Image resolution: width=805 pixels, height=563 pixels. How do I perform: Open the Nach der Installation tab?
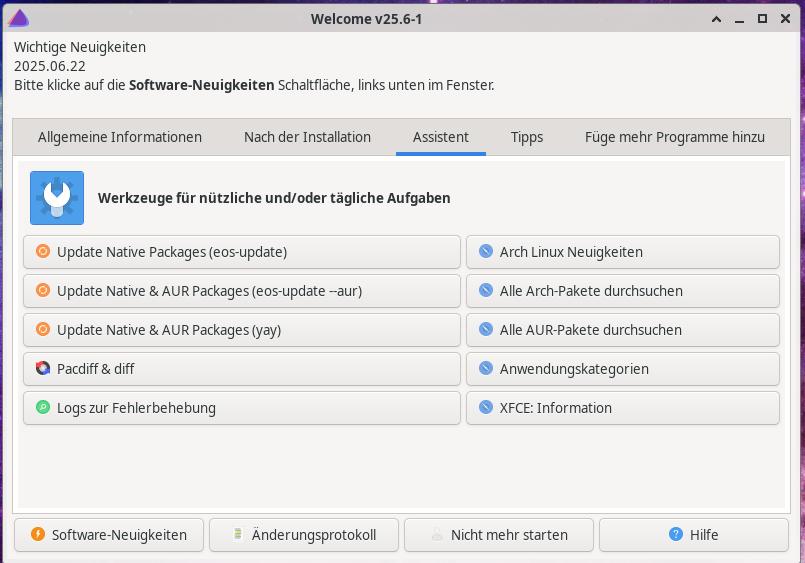(307, 137)
